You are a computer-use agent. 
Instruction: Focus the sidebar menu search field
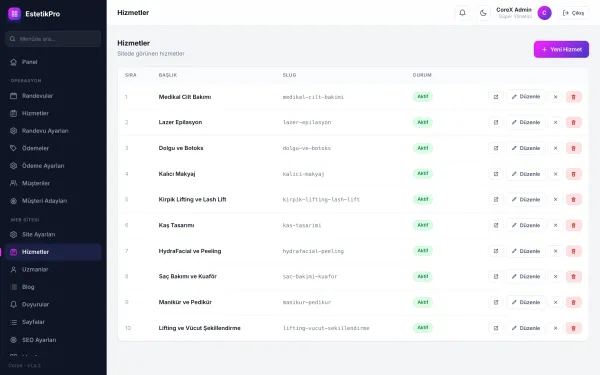pyautogui.click(x=53, y=39)
